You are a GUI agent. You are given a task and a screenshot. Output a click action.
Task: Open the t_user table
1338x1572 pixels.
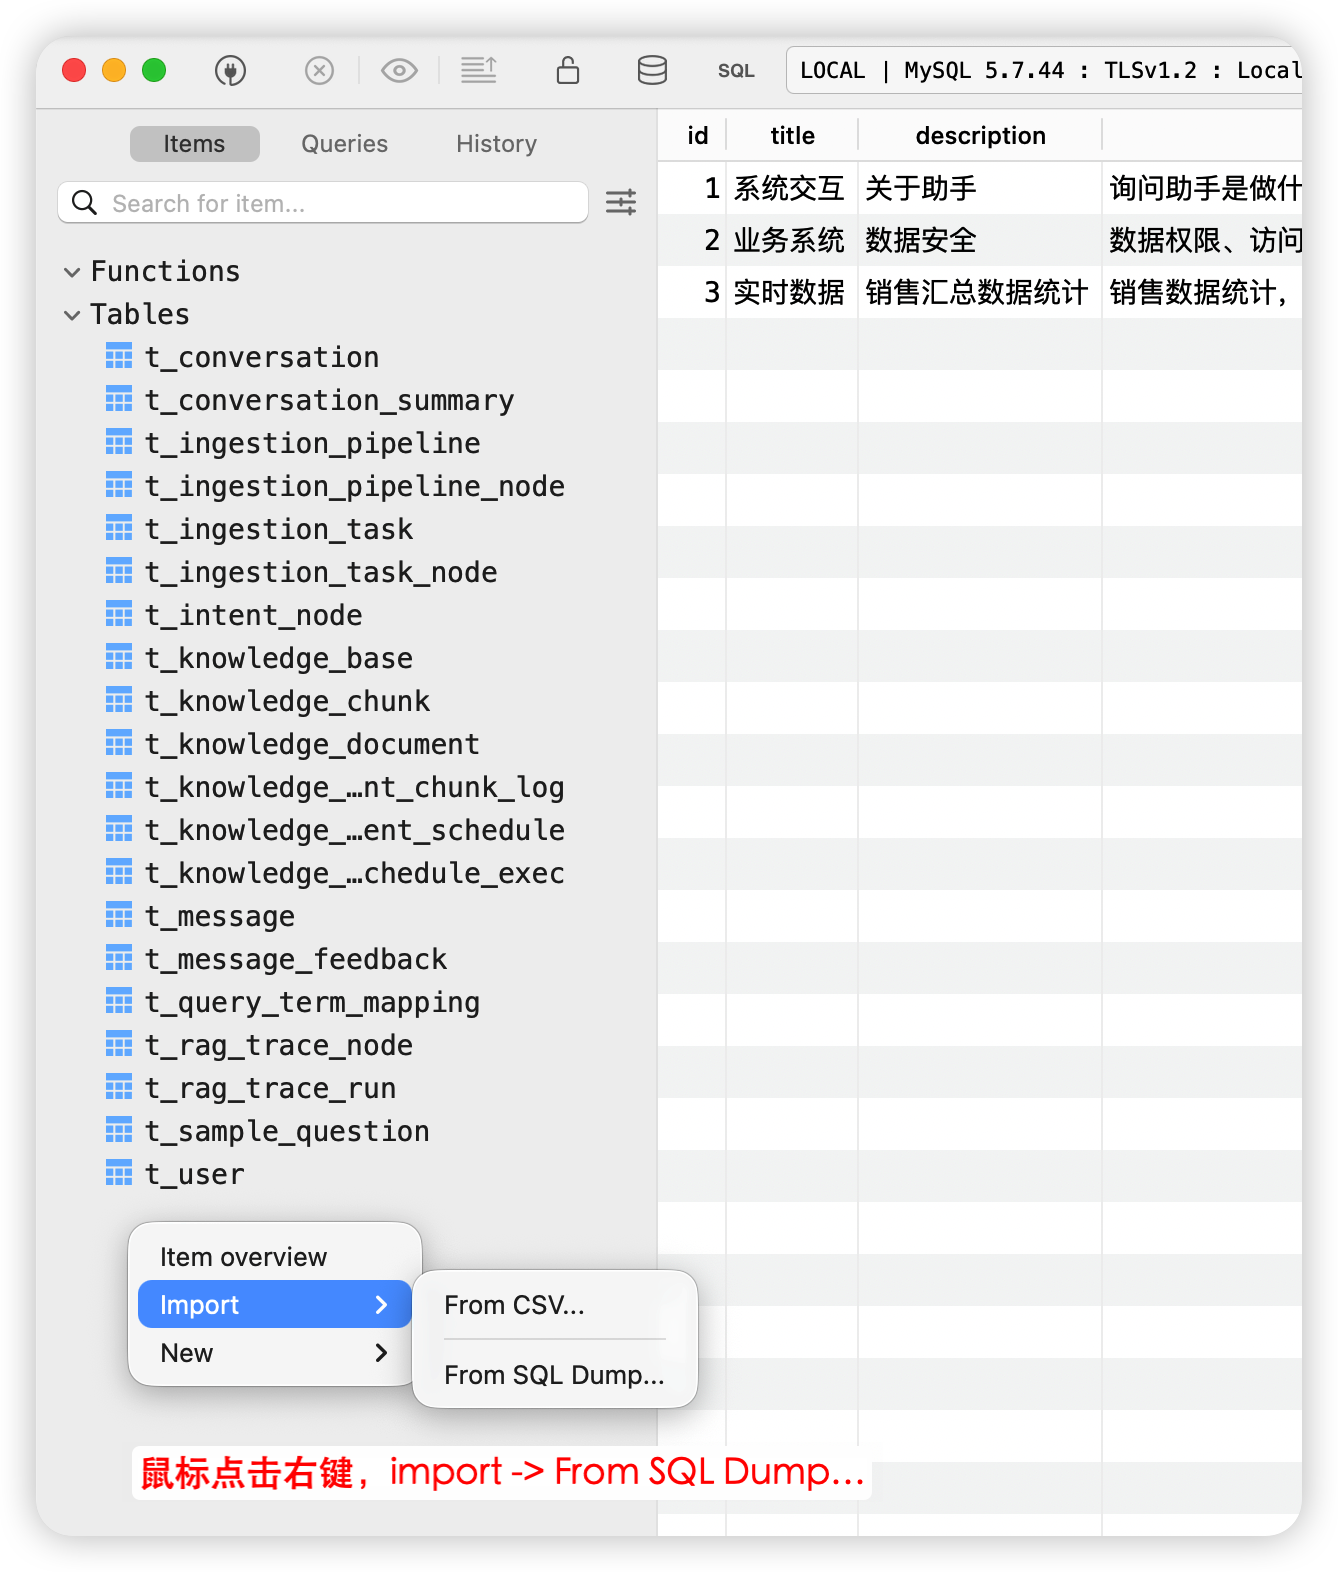click(195, 1174)
